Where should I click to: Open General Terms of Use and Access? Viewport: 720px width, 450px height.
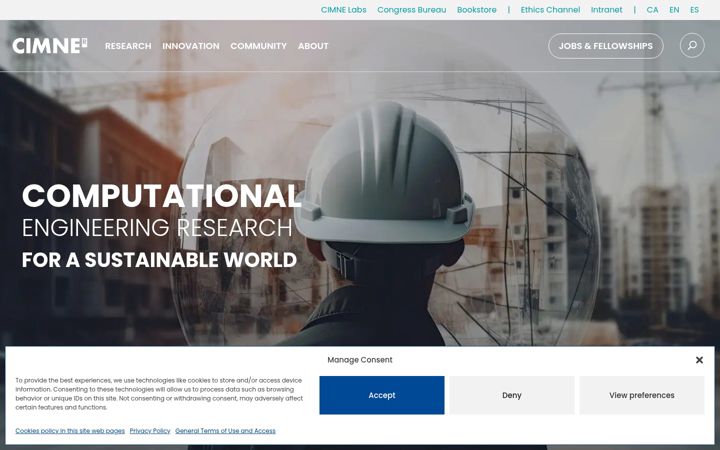click(225, 431)
